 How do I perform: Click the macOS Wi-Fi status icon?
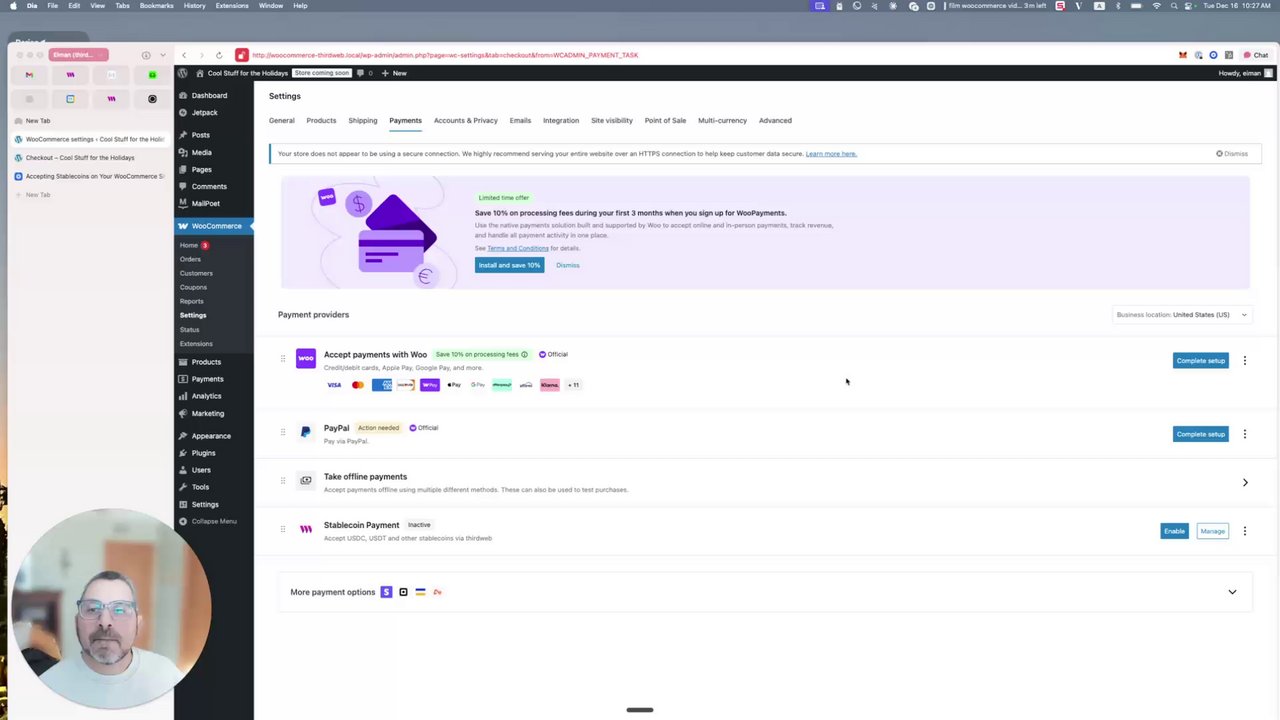pos(1157,6)
